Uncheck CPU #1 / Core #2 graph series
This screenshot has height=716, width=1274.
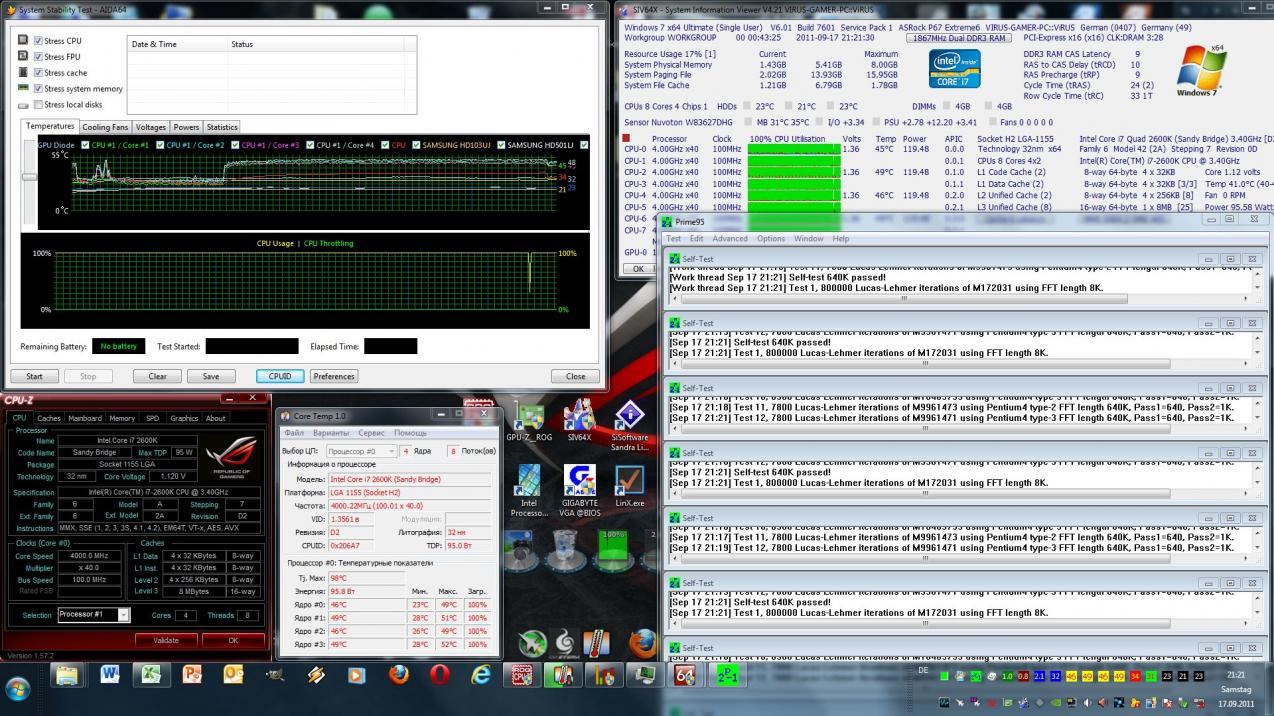(161, 146)
